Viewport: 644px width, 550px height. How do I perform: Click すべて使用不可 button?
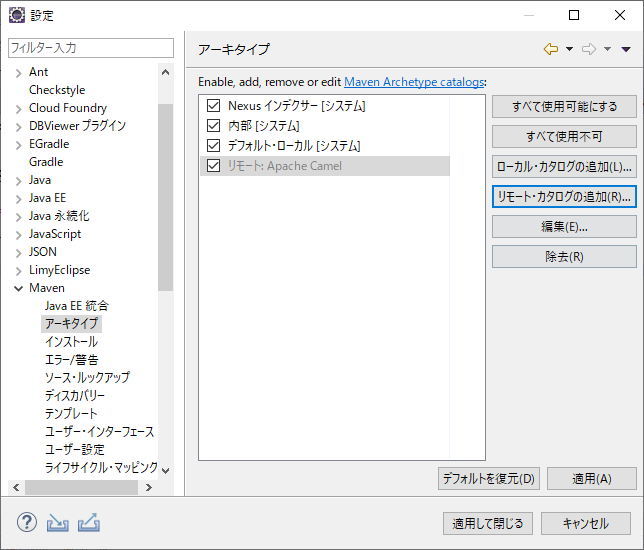click(x=564, y=136)
